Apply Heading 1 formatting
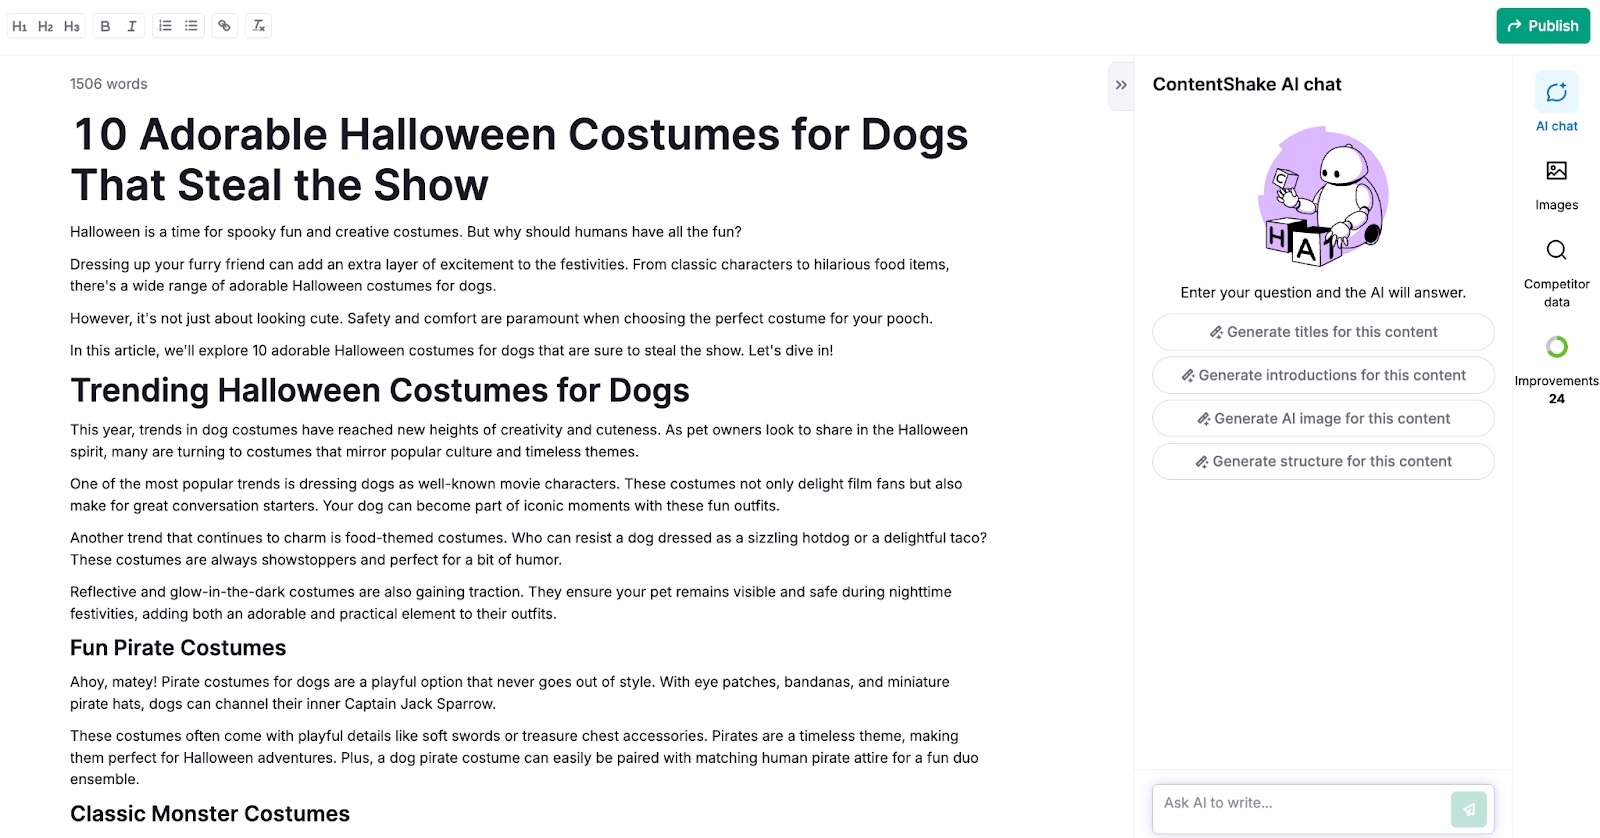 [20, 26]
